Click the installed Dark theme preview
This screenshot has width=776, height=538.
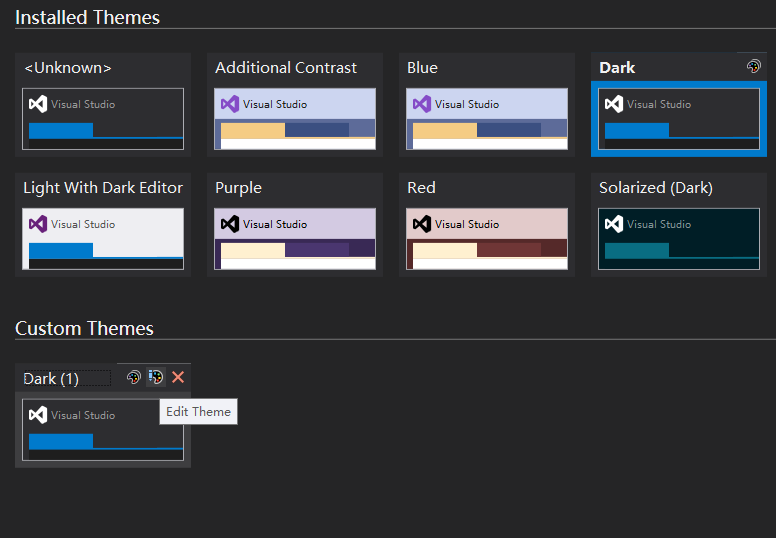(679, 119)
